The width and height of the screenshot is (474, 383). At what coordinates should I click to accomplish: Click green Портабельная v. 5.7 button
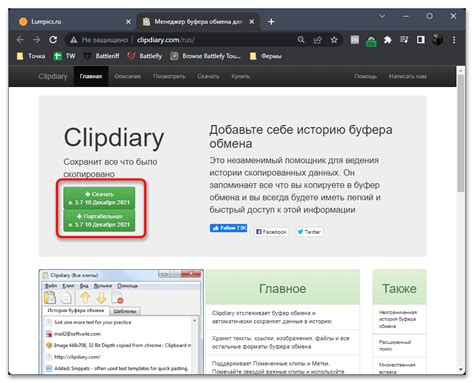coord(99,220)
